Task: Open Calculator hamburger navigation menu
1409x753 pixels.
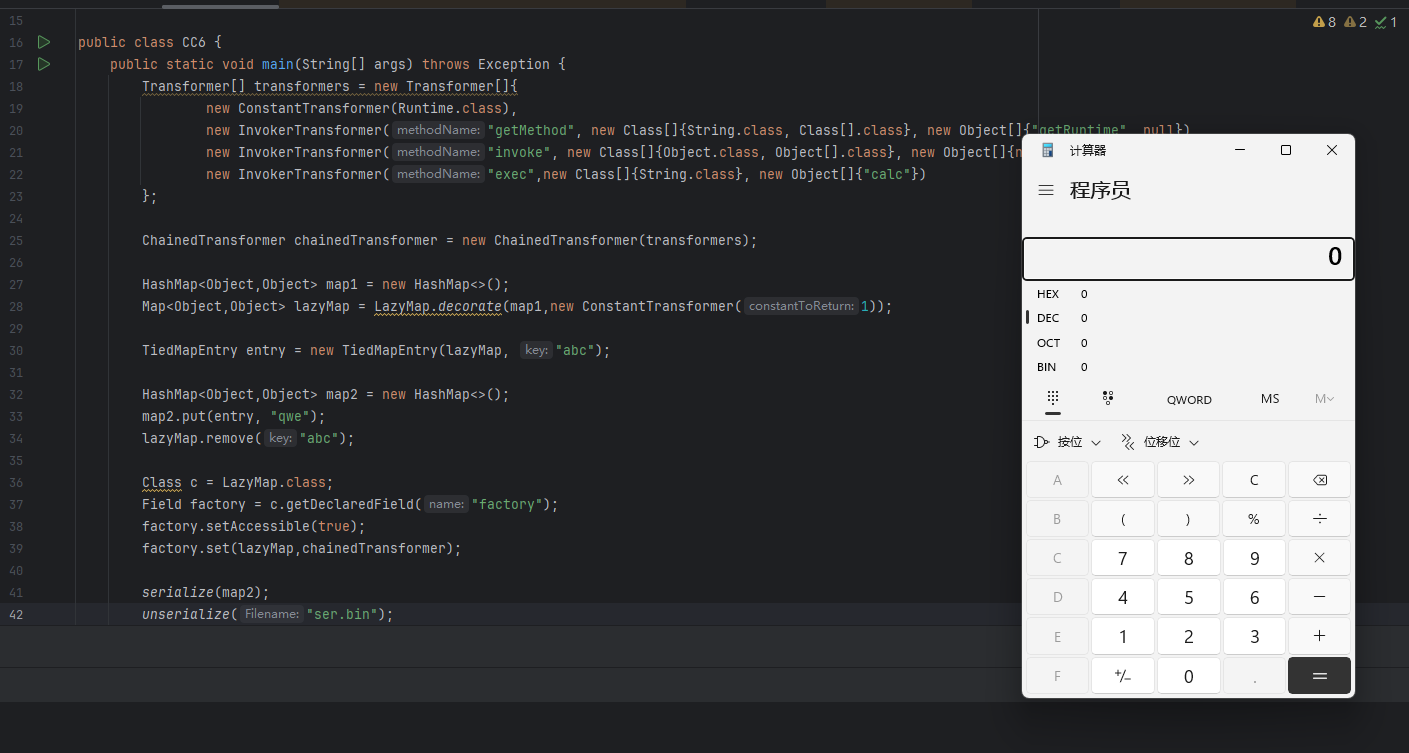Action: click(1046, 190)
